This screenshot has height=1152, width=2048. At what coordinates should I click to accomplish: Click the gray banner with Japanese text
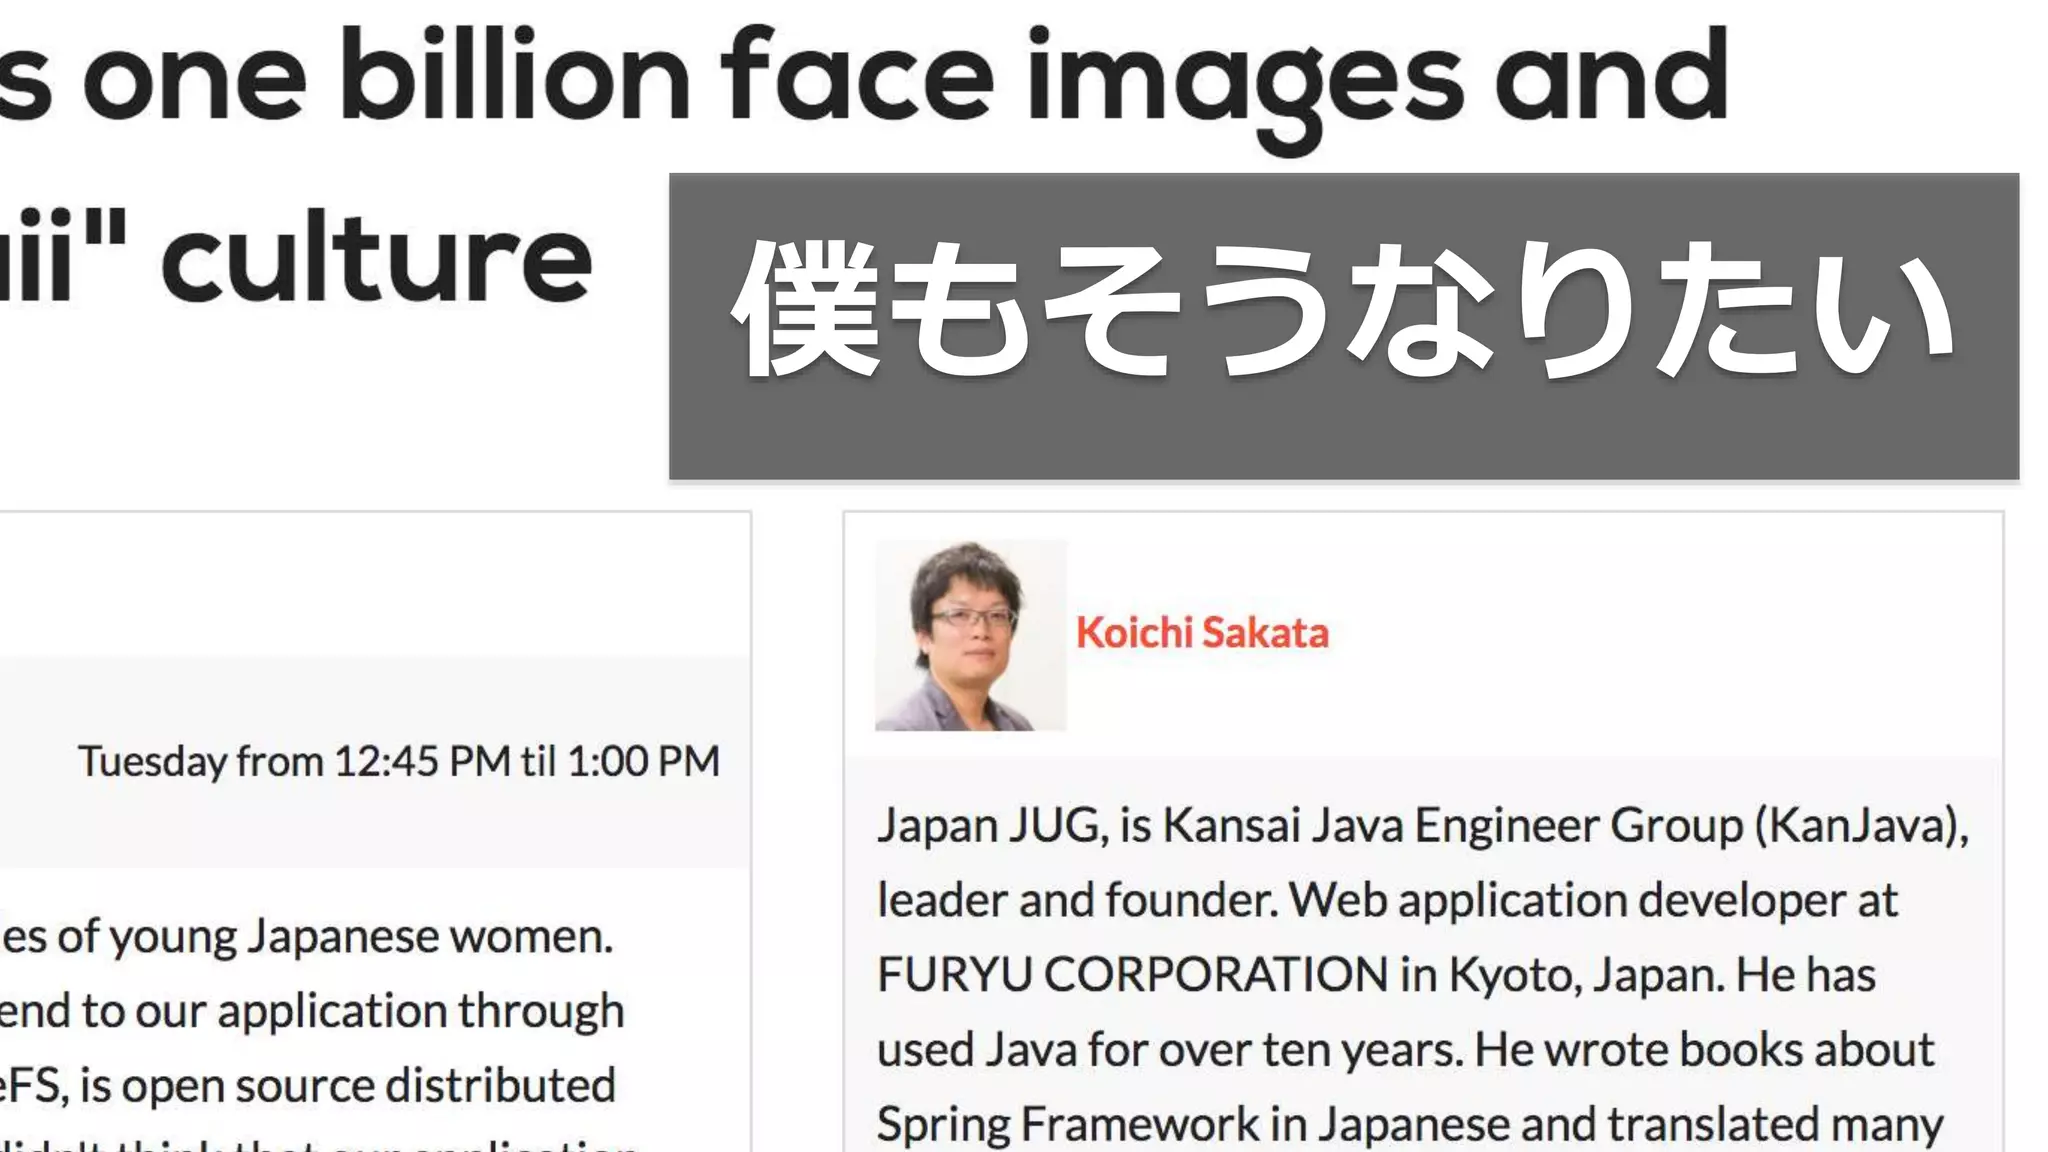(1343, 325)
